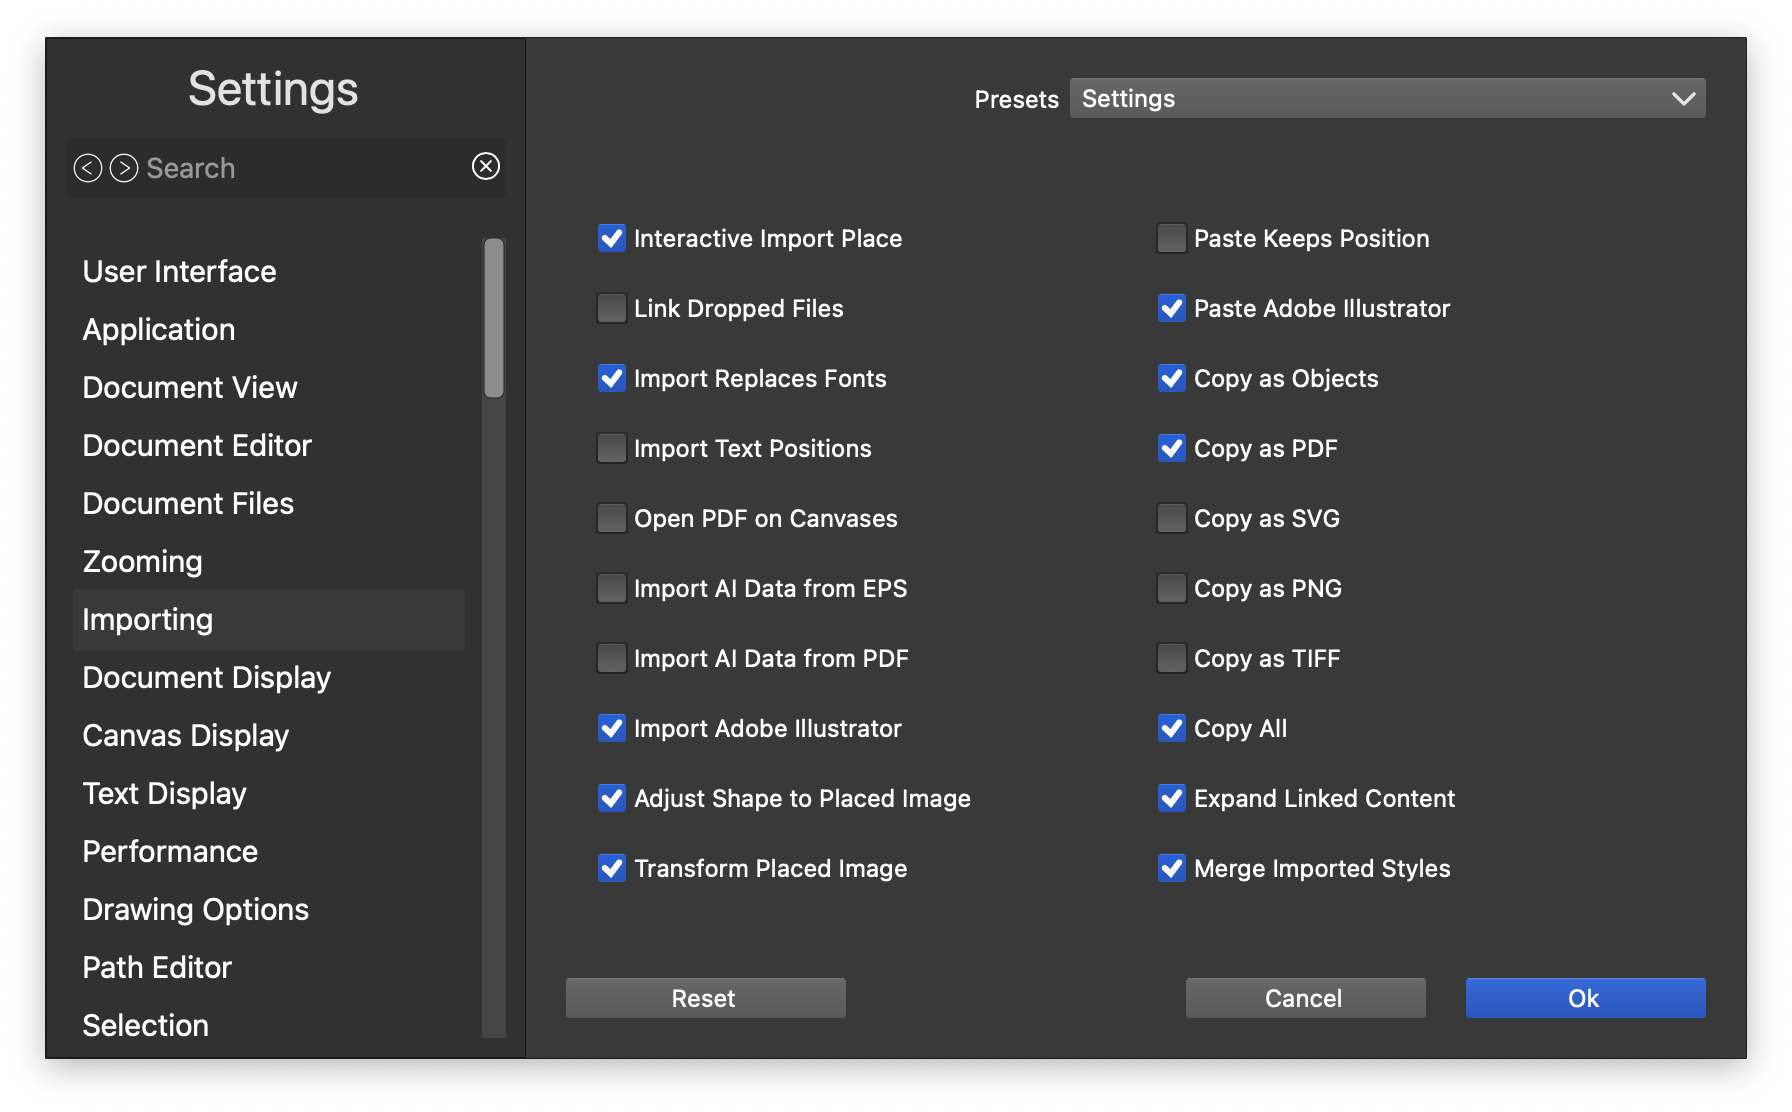Click the Cancel button
The image size is (1792, 1112).
pos(1305,998)
